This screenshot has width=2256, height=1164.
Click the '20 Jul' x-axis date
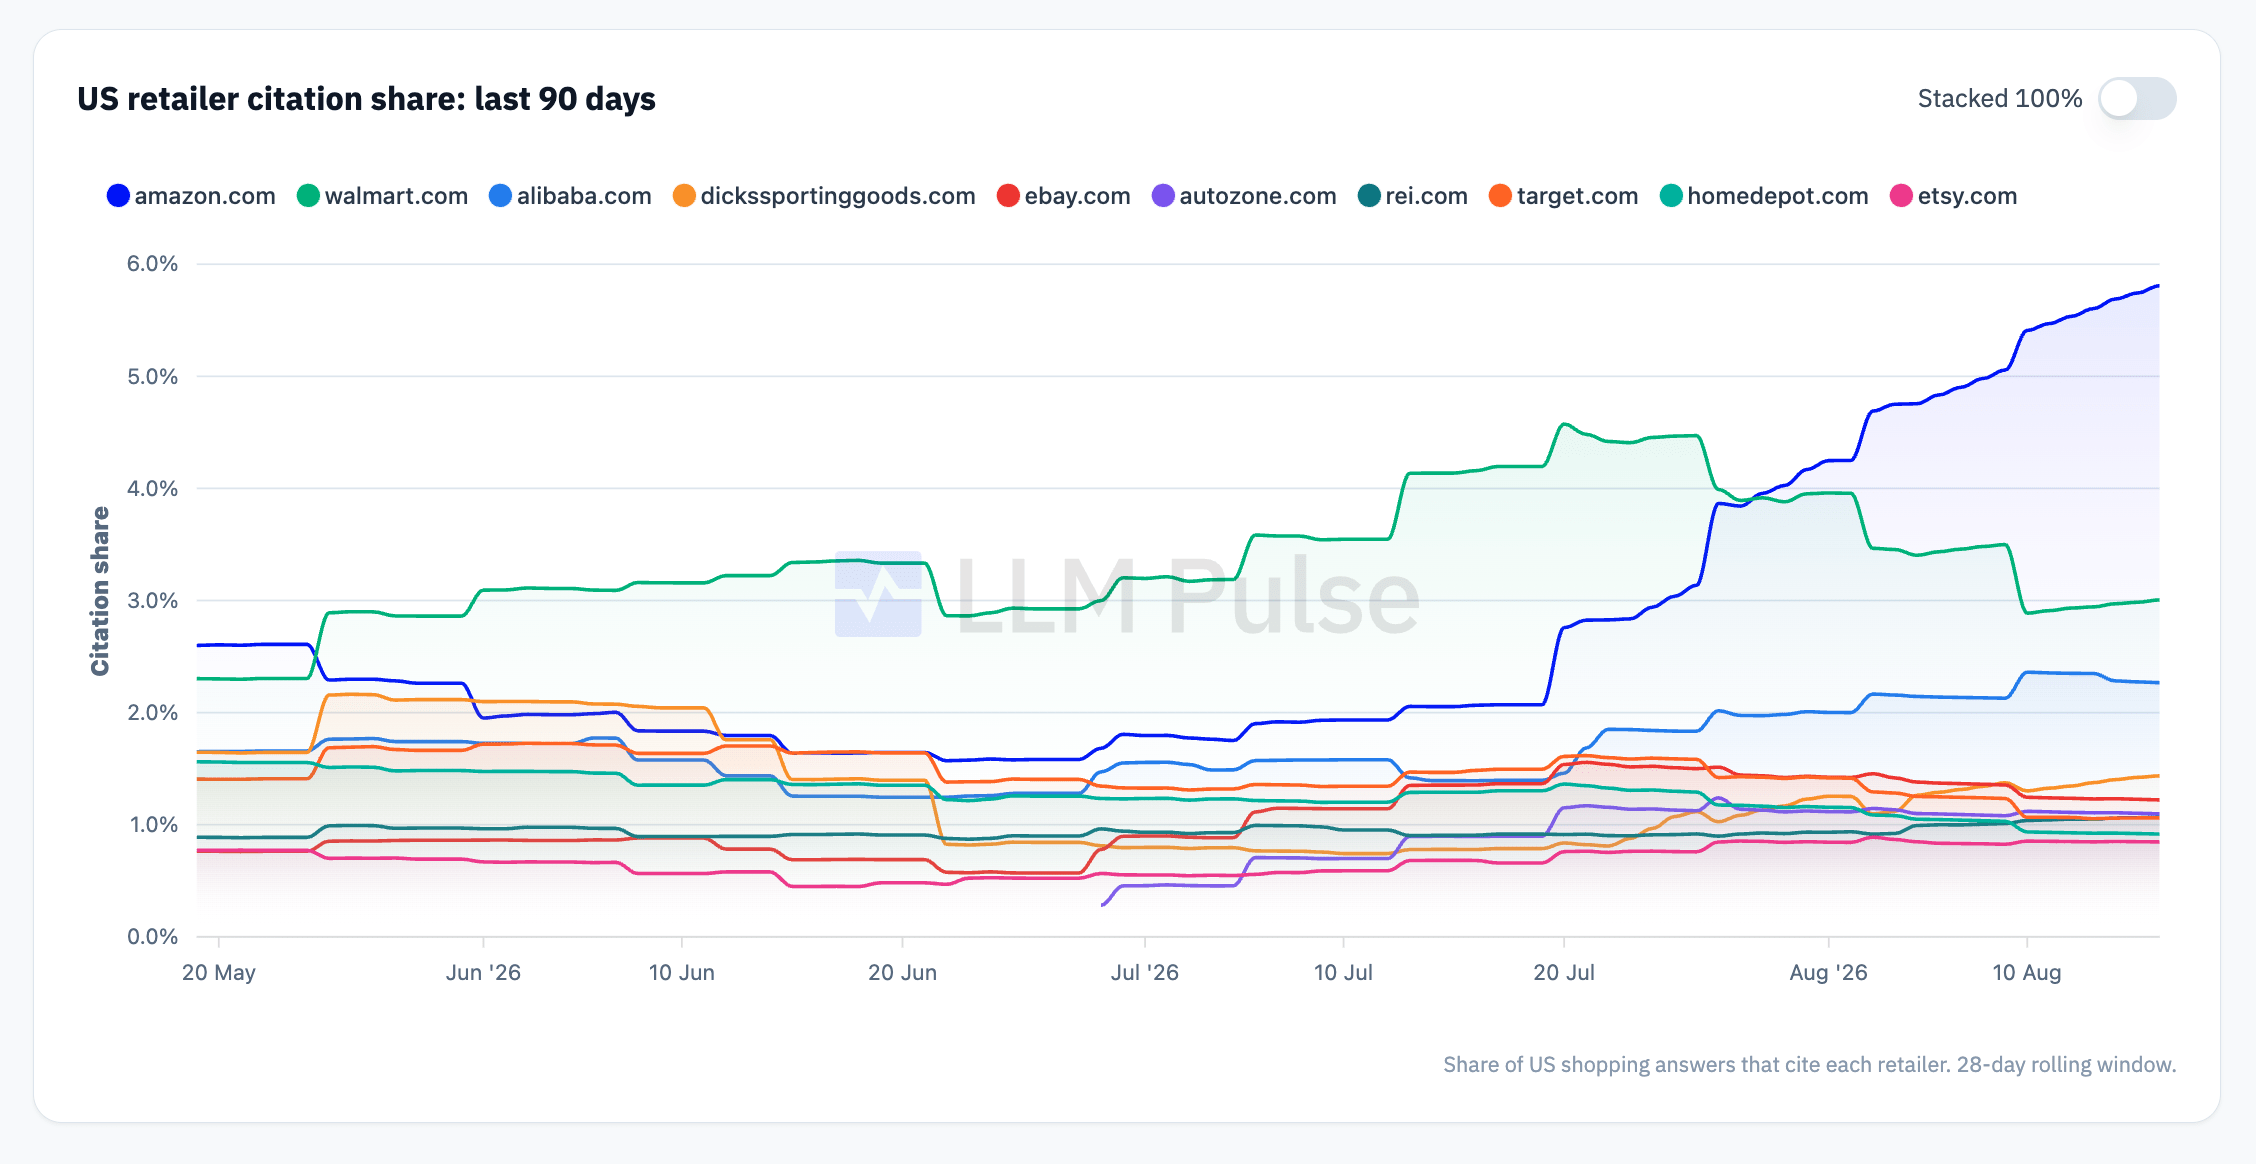pos(1564,972)
